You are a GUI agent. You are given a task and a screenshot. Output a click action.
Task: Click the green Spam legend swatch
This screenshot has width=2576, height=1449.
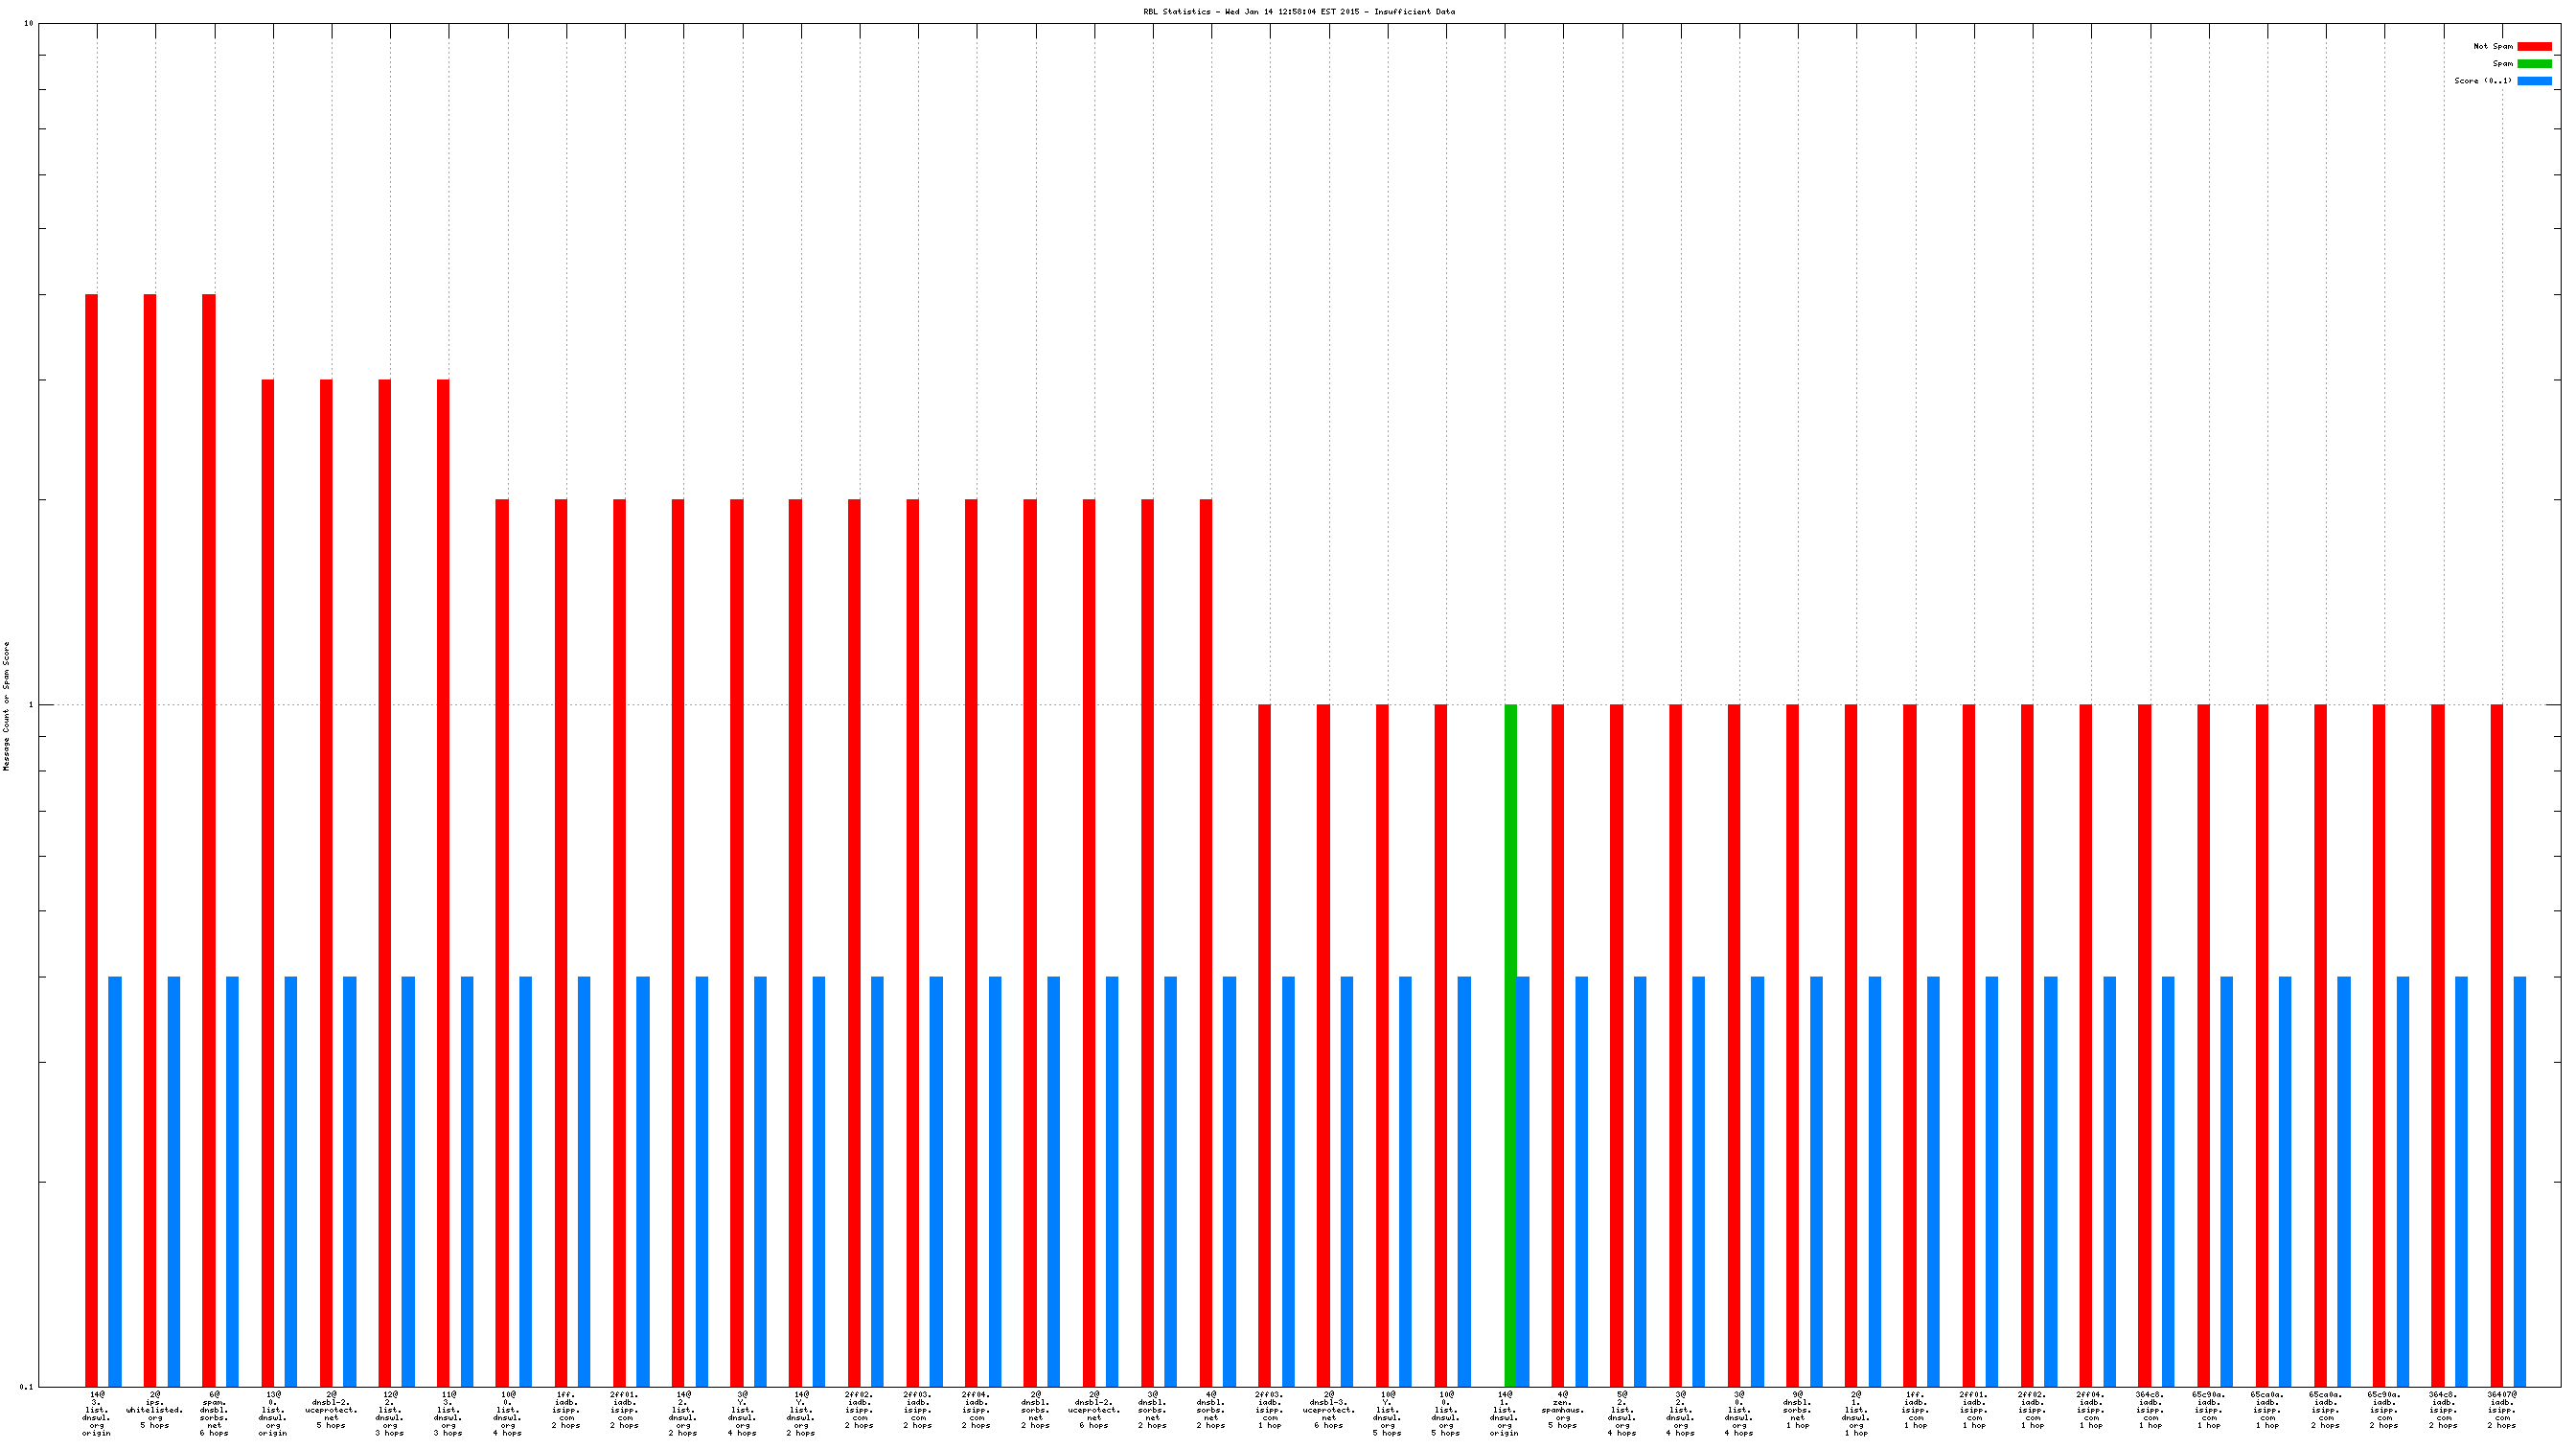click(x=2534, y=63)
